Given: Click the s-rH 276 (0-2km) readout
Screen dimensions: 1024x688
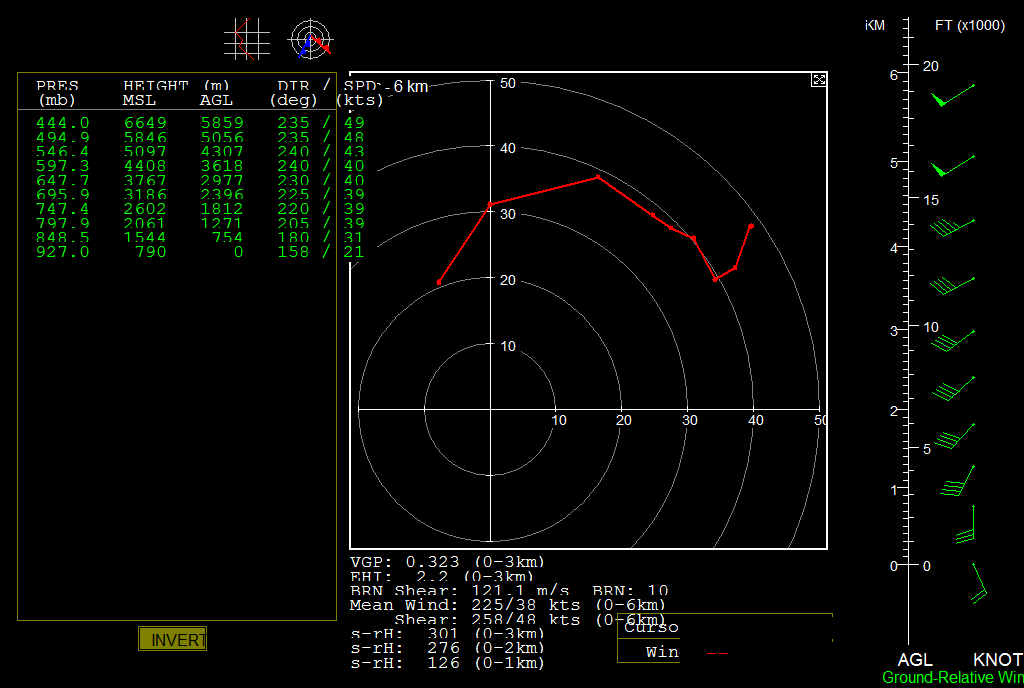Looking at the screenshot, I should coord(447,648).
